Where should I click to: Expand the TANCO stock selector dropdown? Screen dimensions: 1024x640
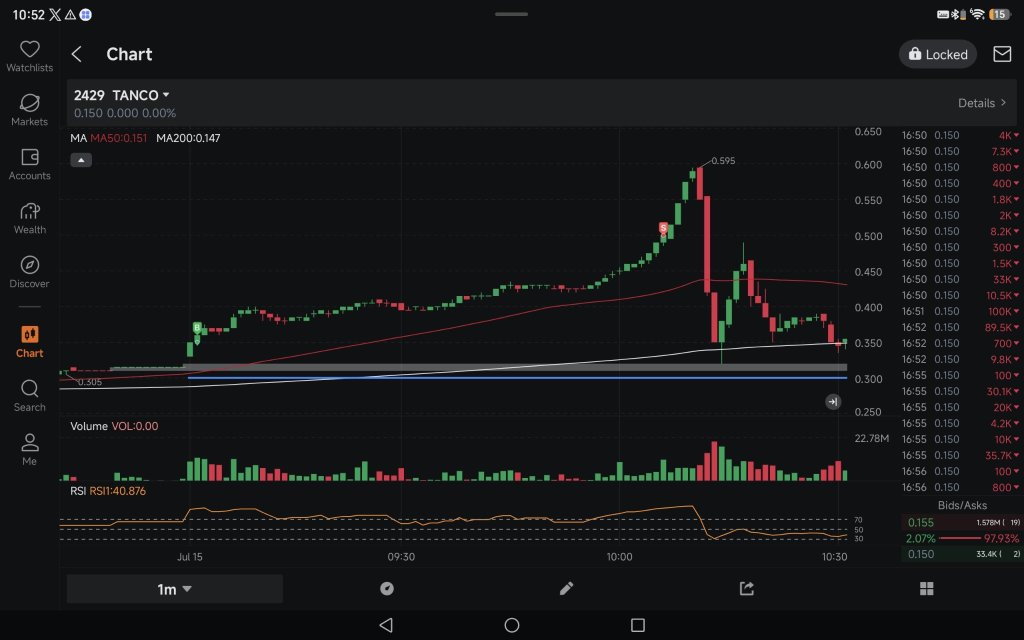(121, 95)
